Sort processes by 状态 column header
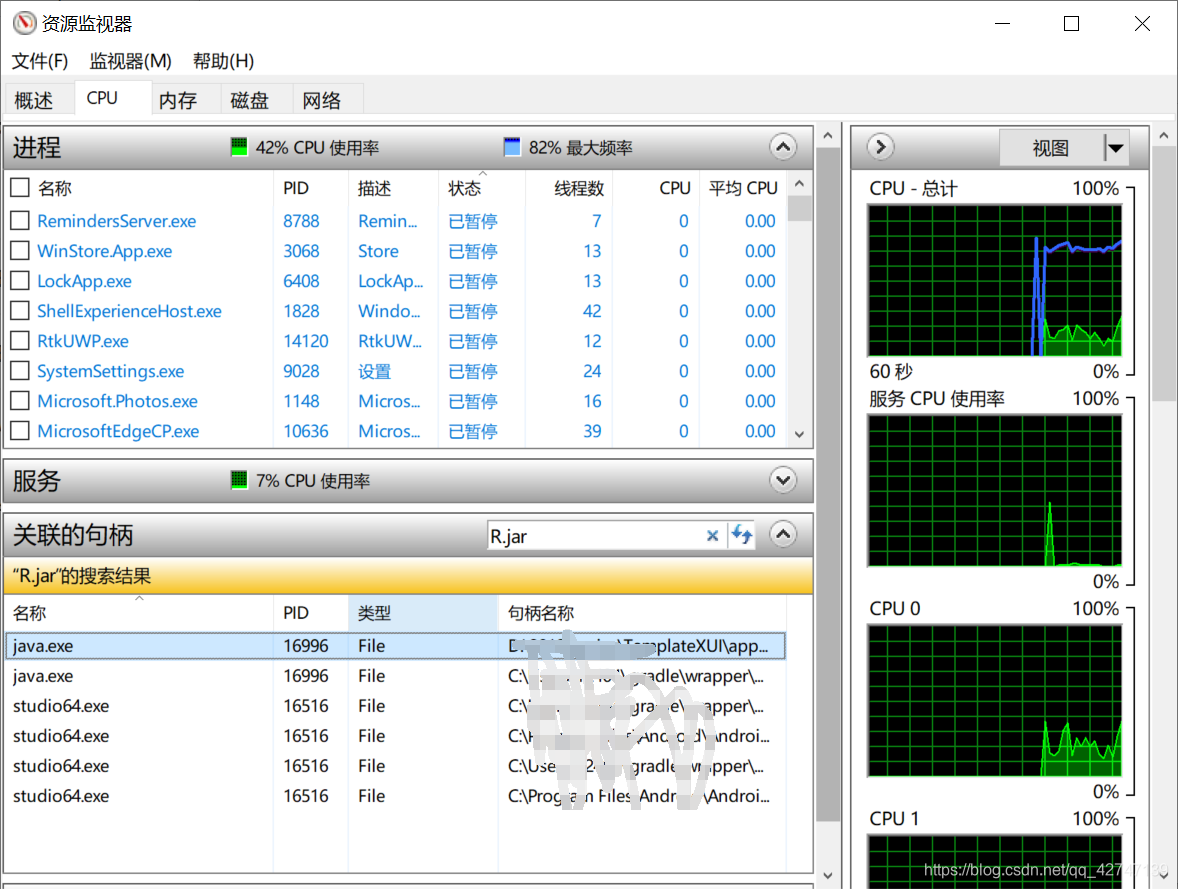This screenshot has width=1178, height=889. point(482,188)
